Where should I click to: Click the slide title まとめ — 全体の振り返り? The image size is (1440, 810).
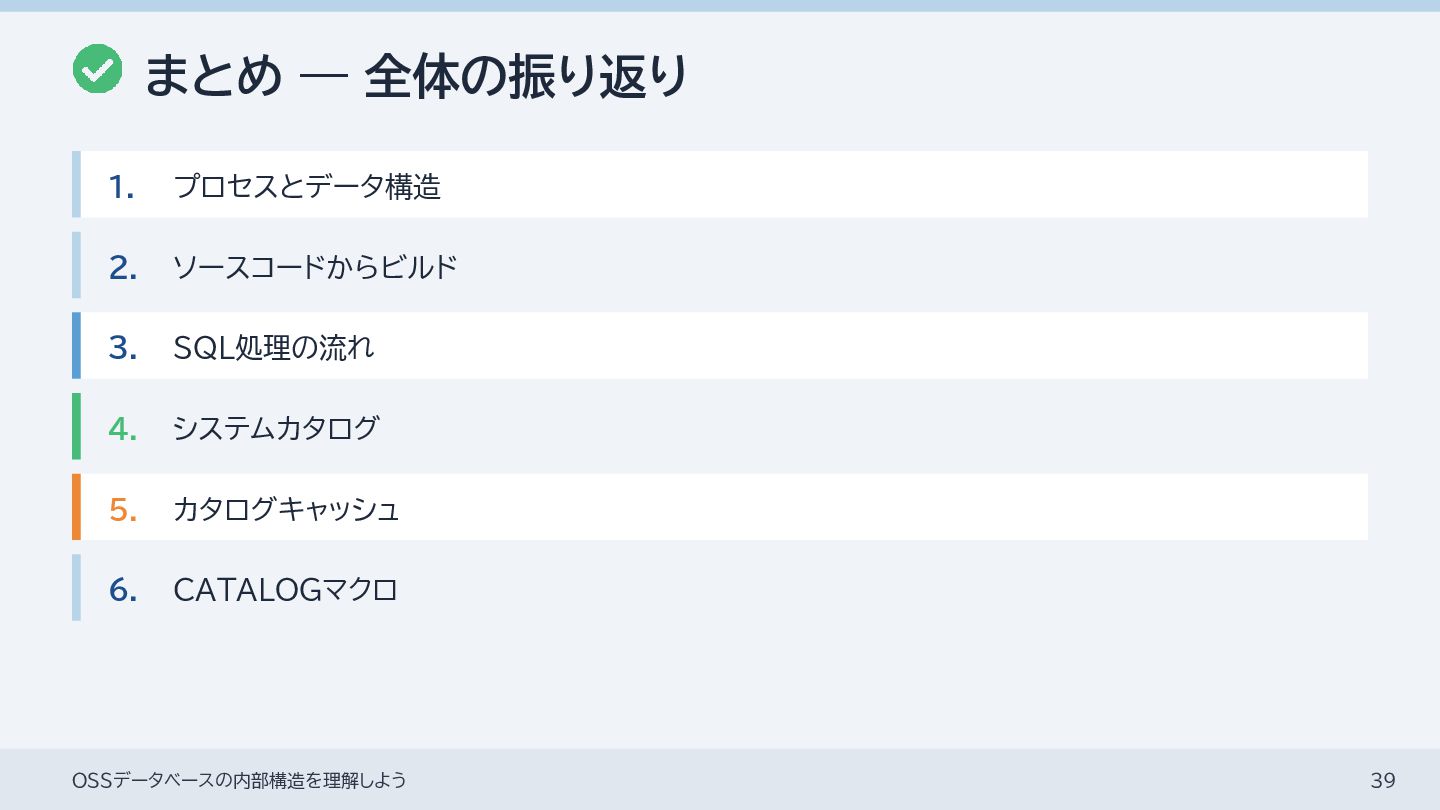coord(416,76)
